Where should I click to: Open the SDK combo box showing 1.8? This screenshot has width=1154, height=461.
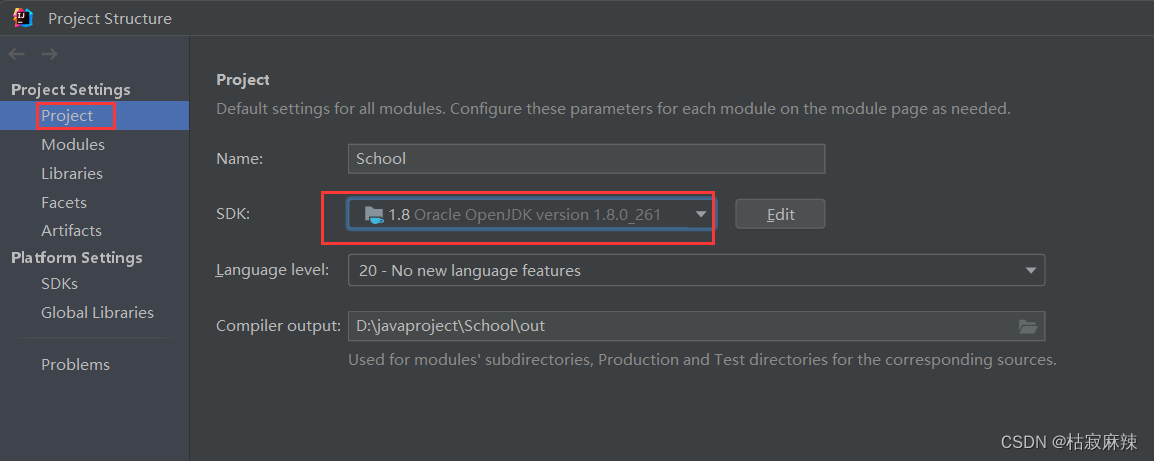[x=530, y=214]
